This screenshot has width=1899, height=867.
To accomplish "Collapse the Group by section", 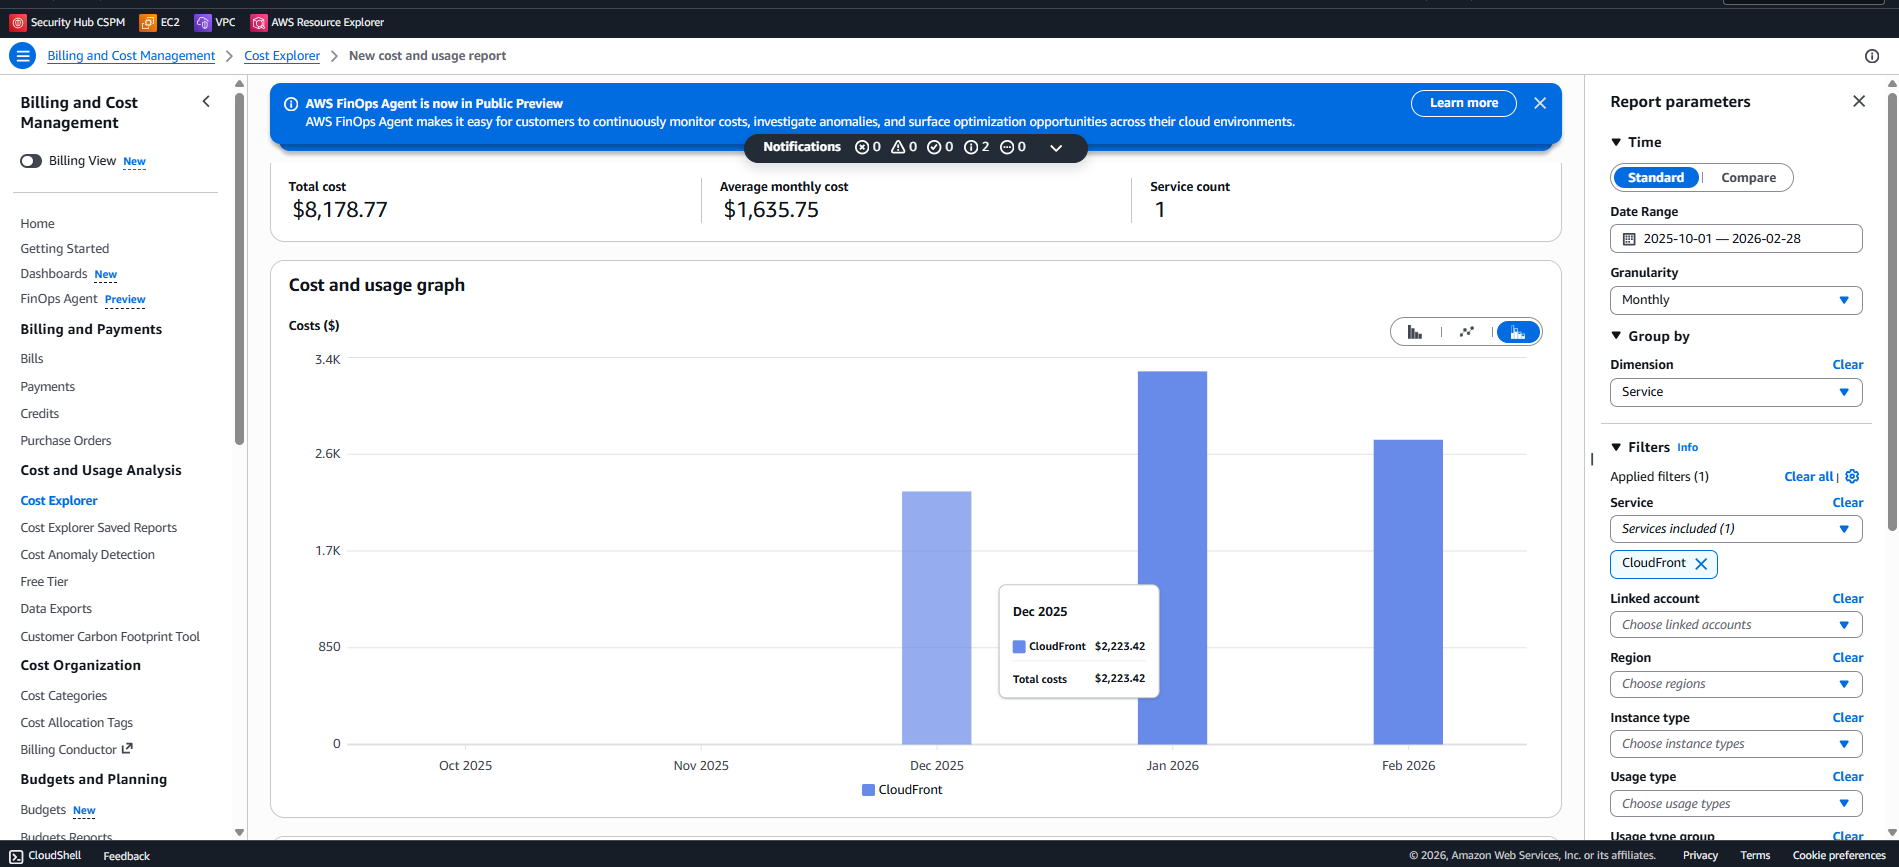I will 1616,336.
